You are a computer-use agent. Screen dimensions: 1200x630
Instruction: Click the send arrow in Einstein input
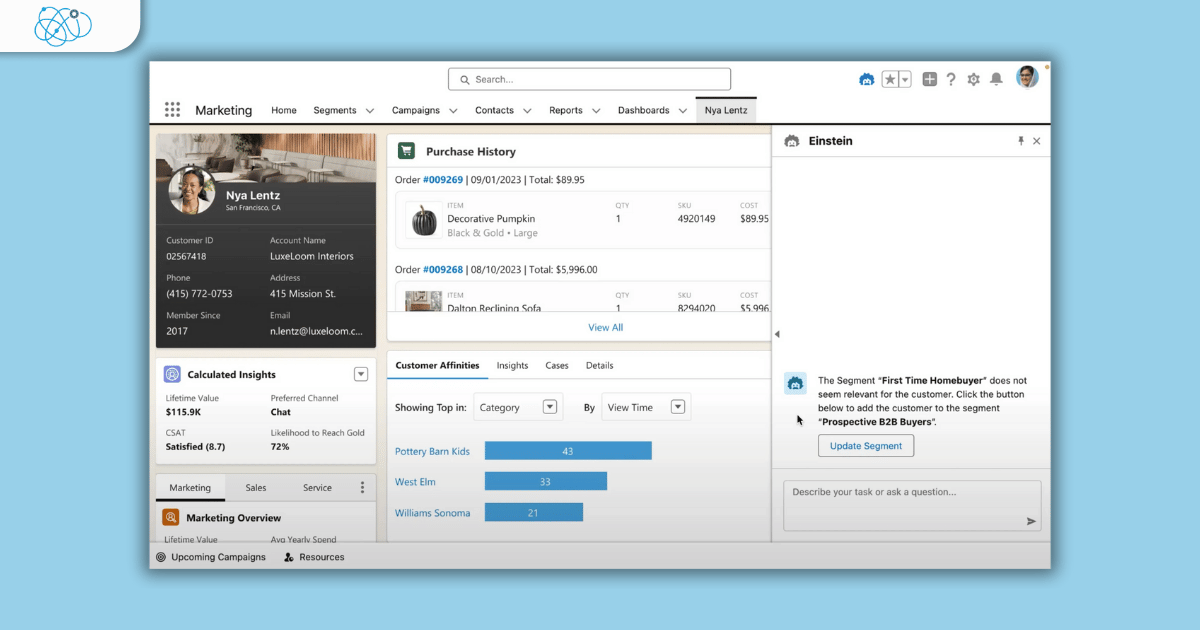point(1031,521)
